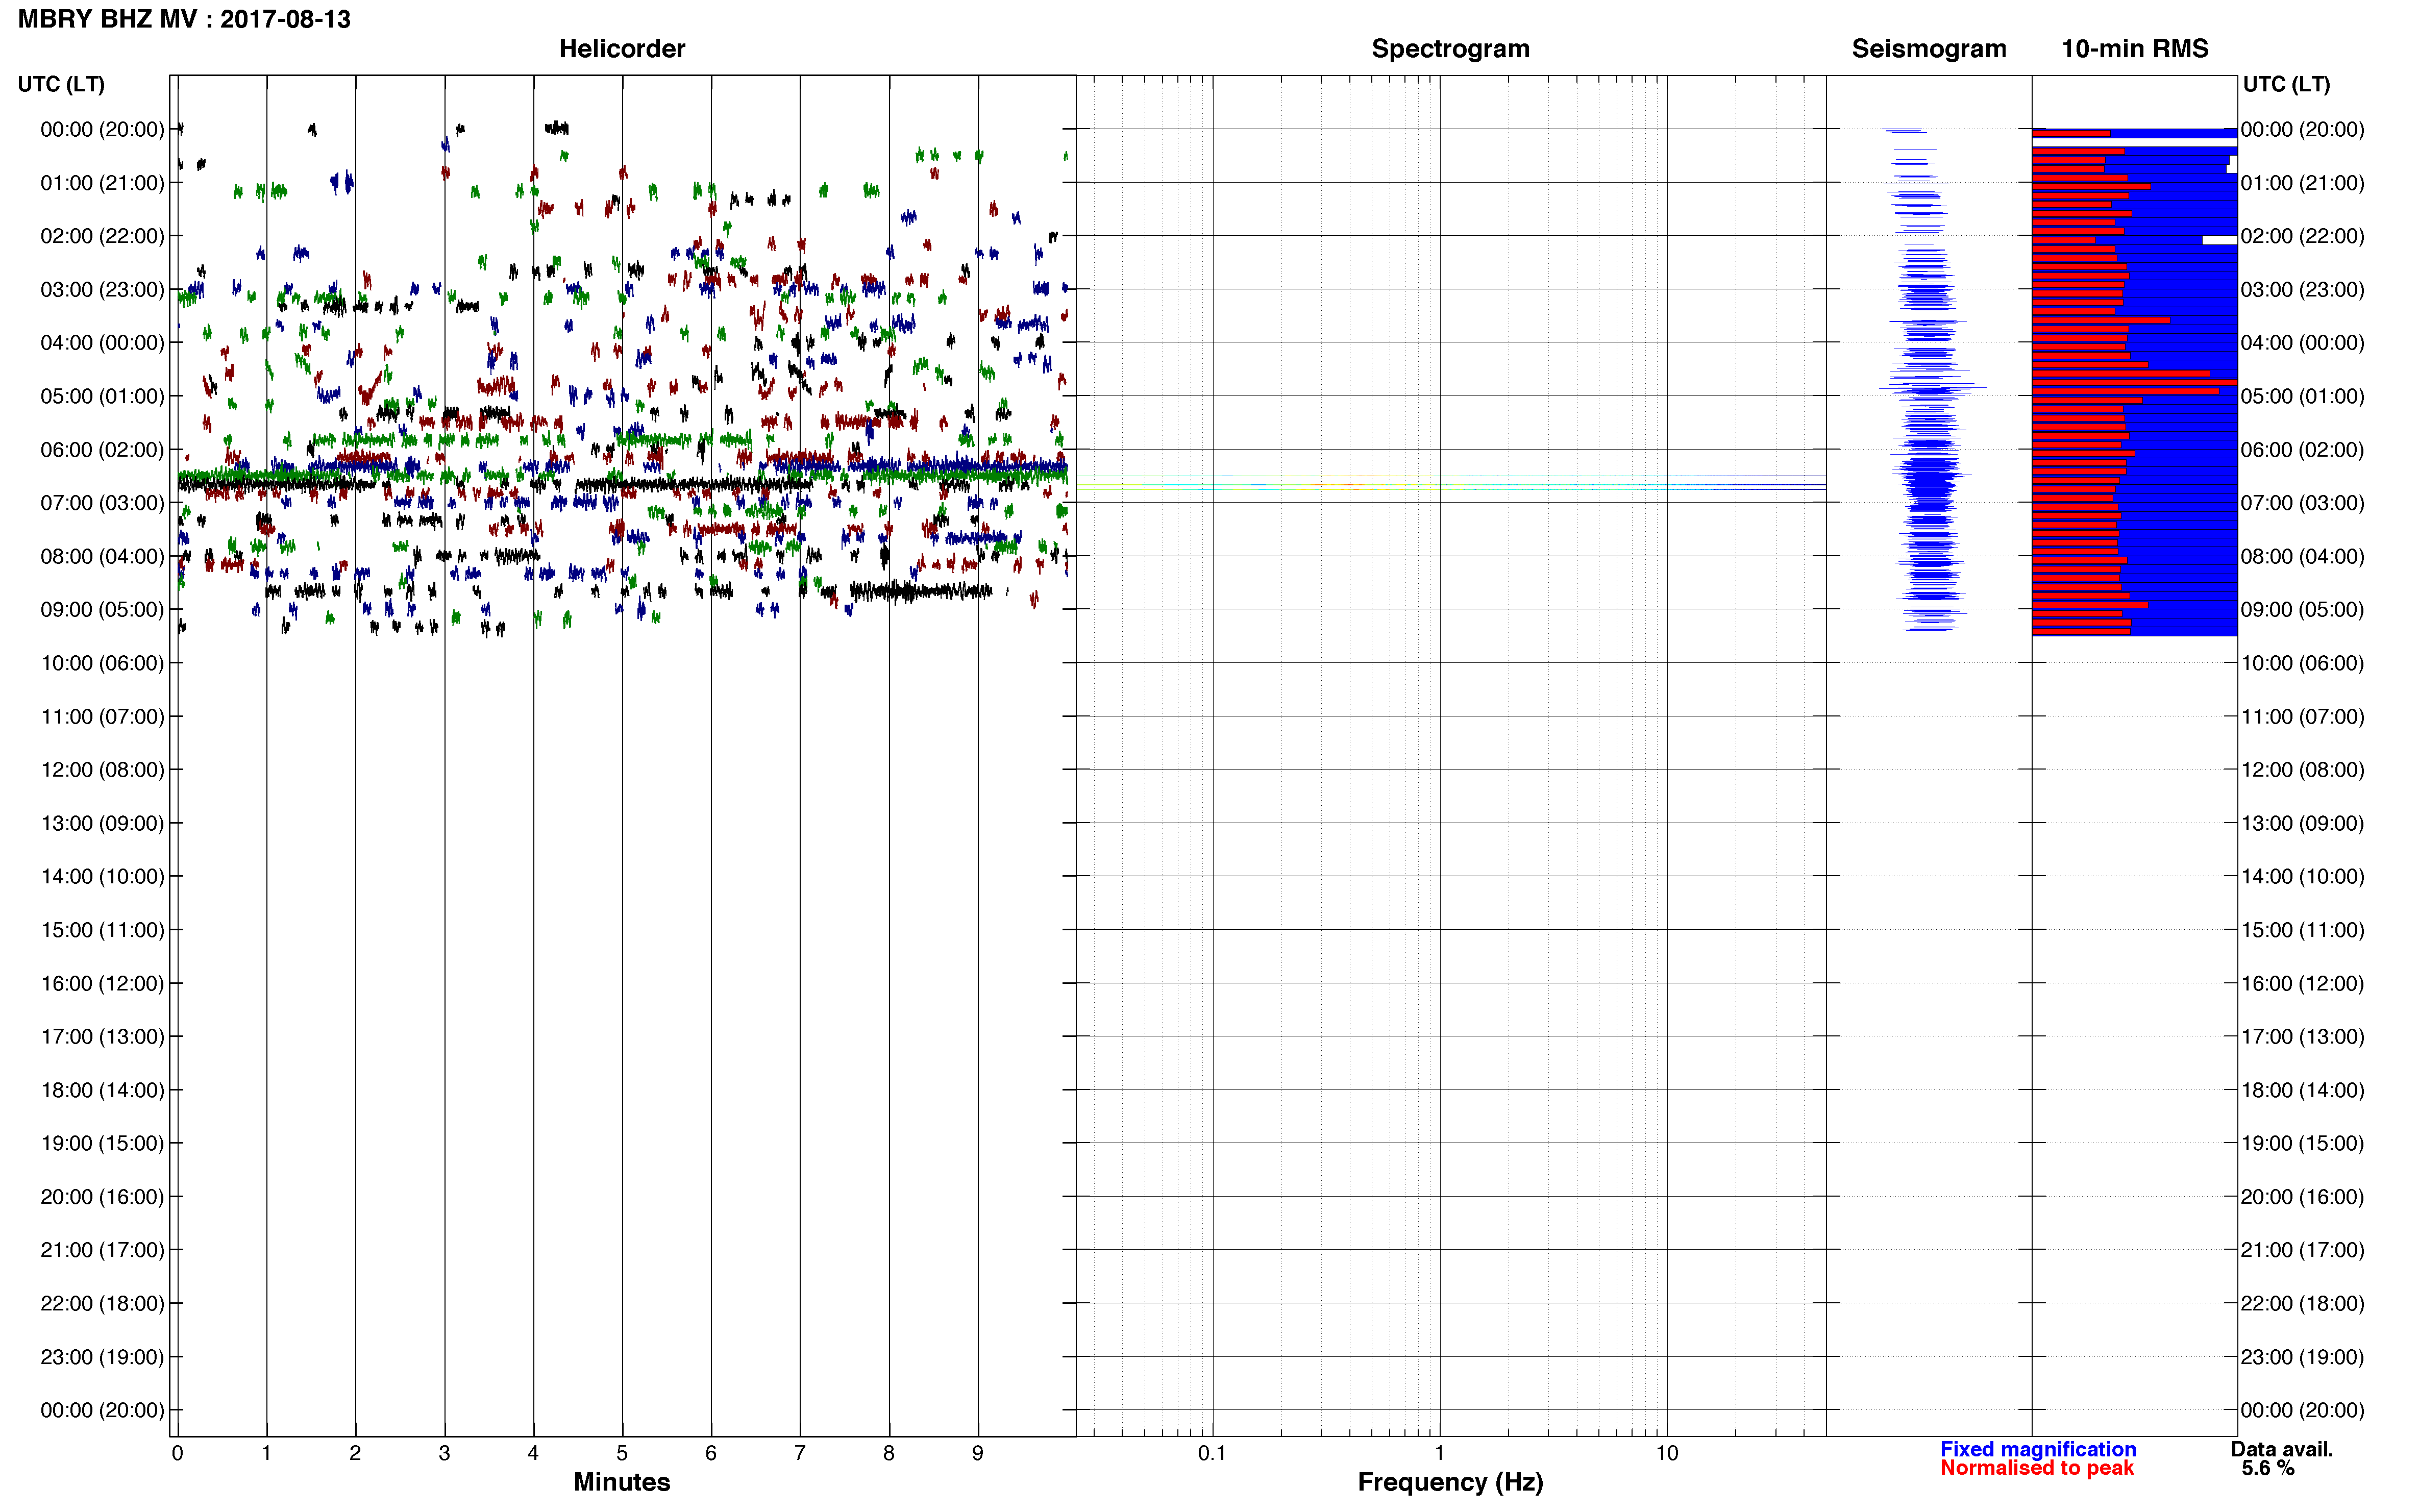
Task: Click 10:00 (06:00) on the Helicorder time axis
Action: pos(102,663)
